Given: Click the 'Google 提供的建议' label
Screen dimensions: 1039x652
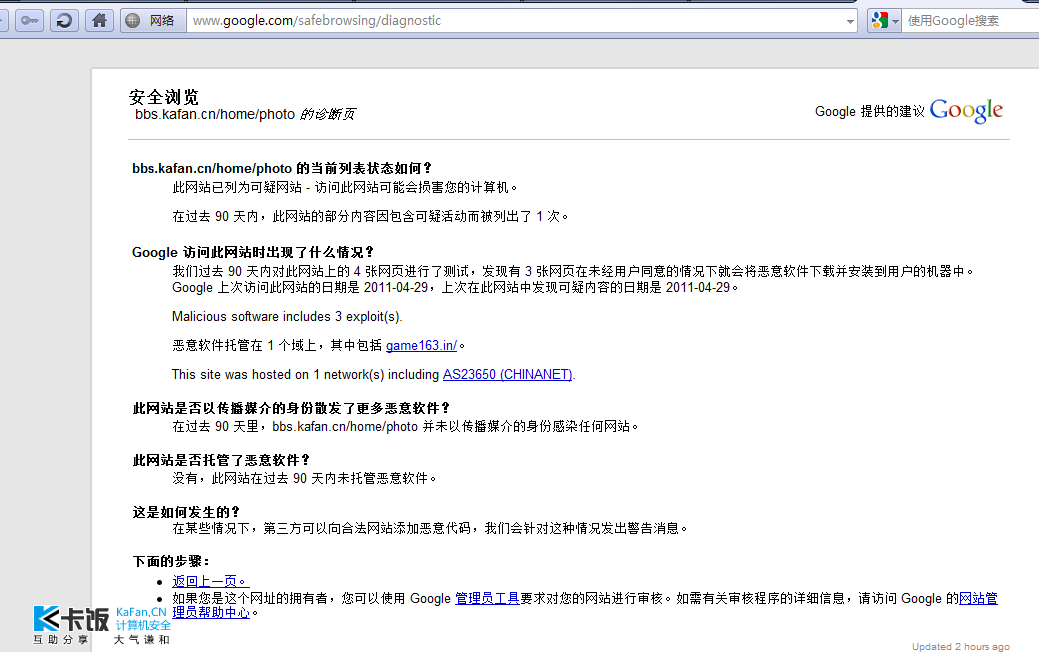Looking at the screenshot, I should click(869, 111).
